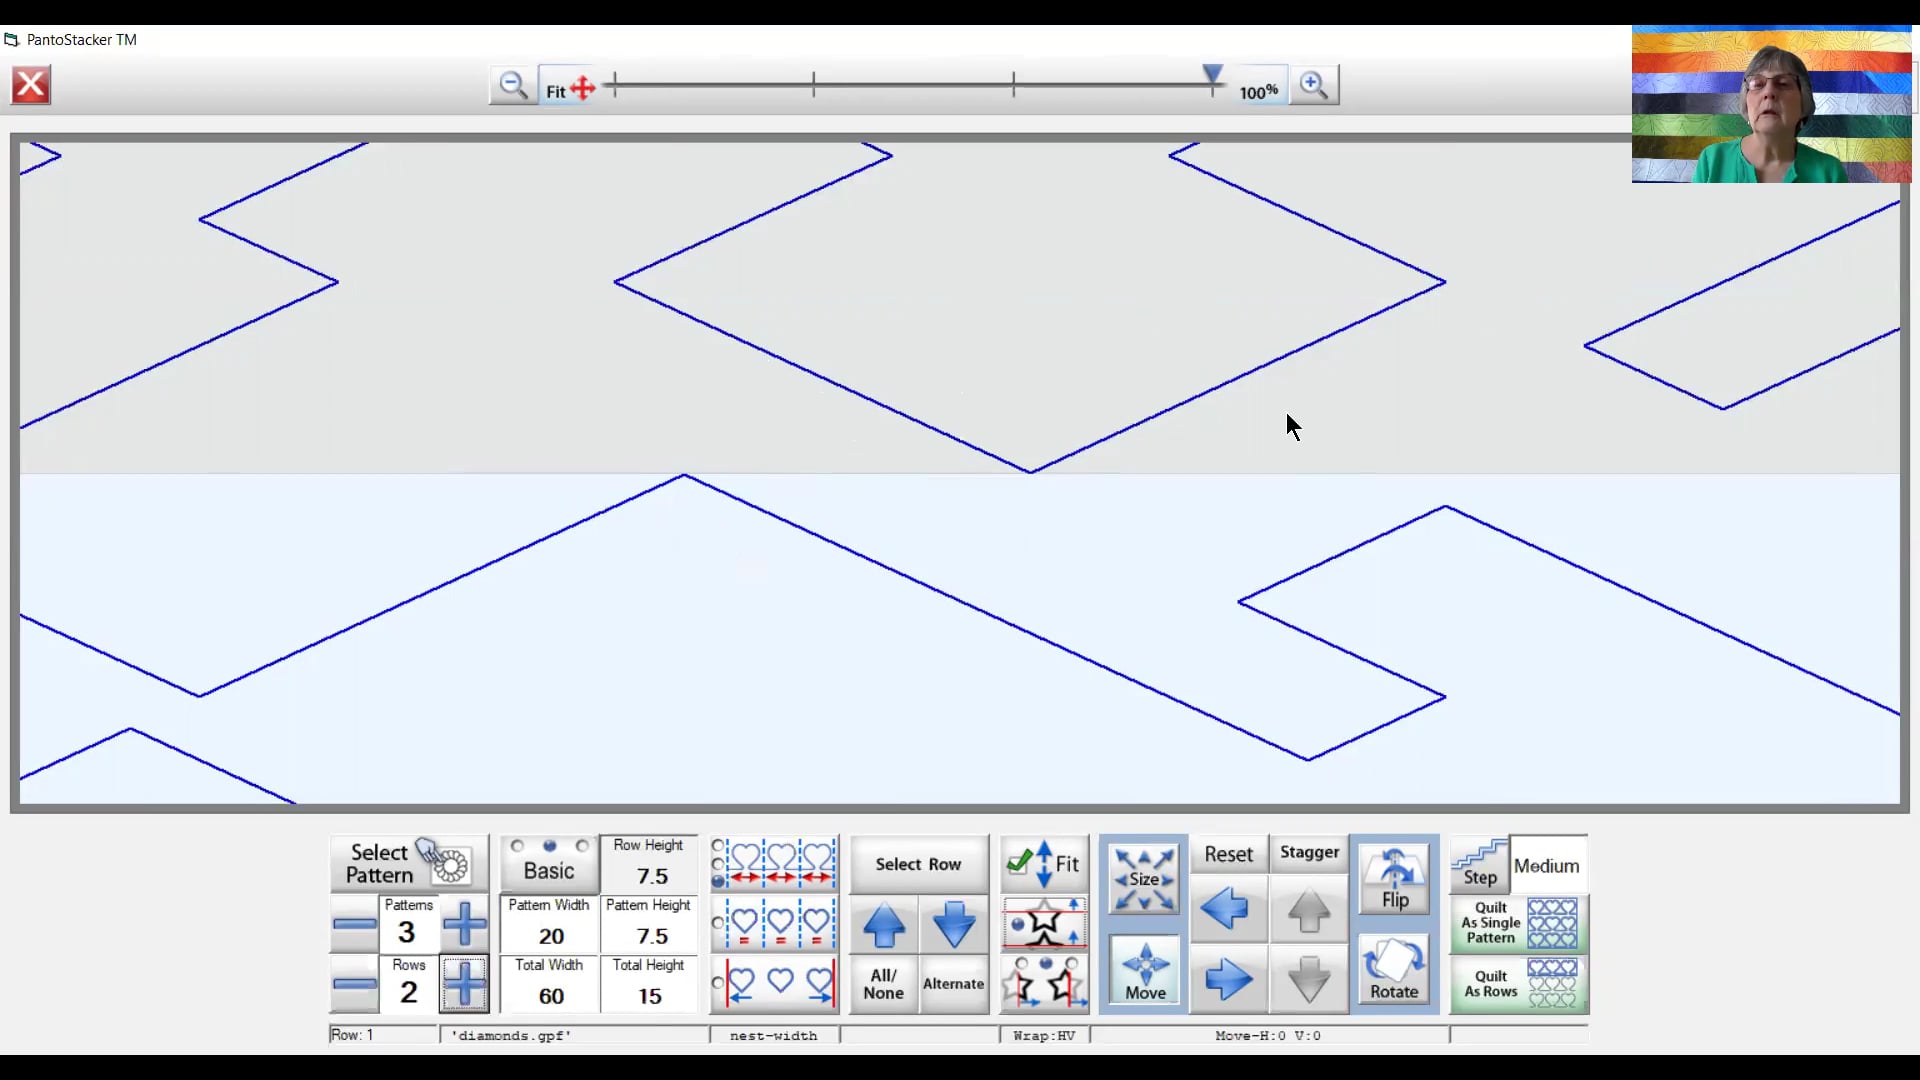The height and width of the screenshot is (1080, 1920).
Task: Select the equal-spacing hearts radio option
Action: click(x=718, y=924)
